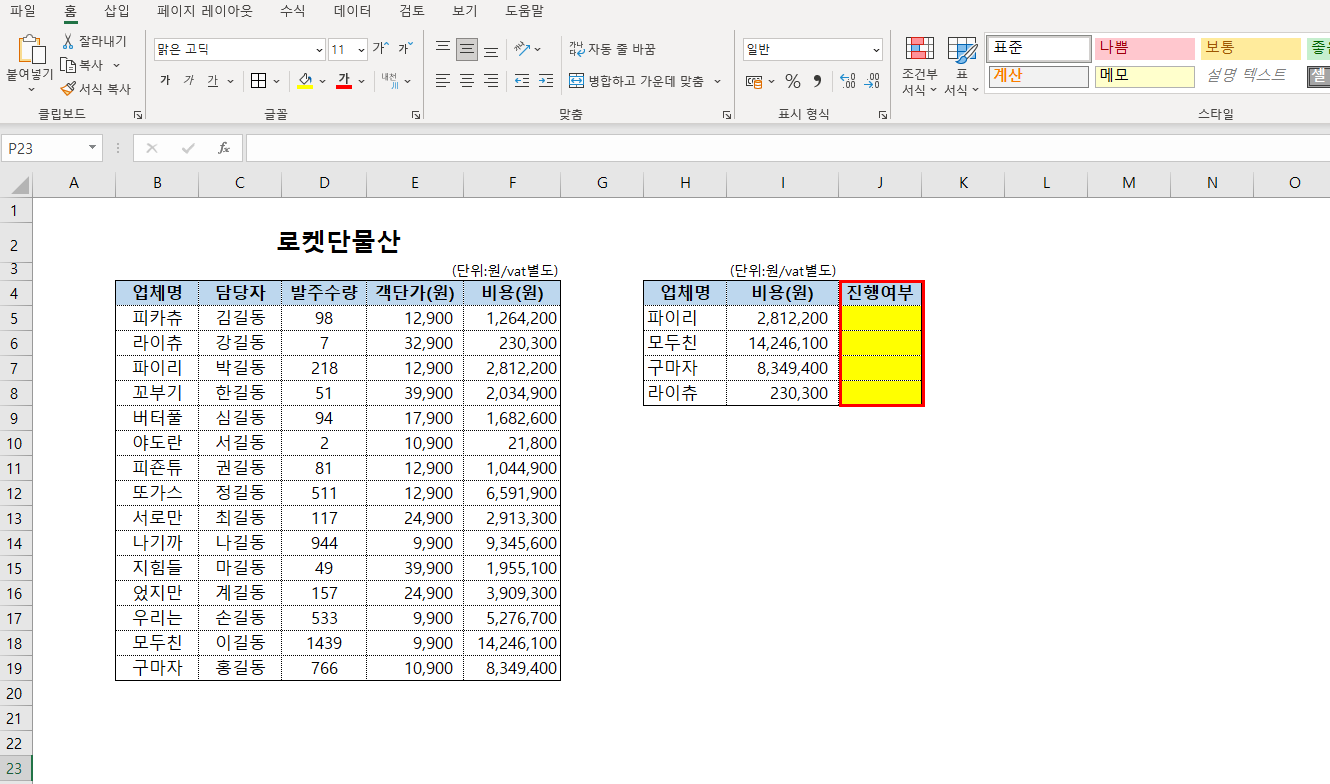Viewport: 1330px width, 784px height.
Task: Switch to 데이터 ribbon tab
Action: point(355,12)
